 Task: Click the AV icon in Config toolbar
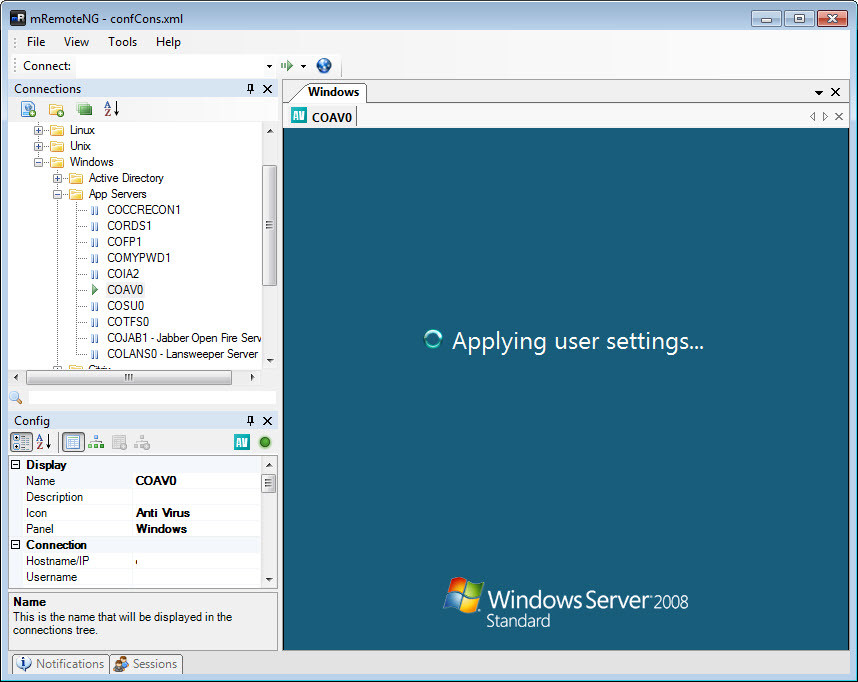[241, 442]
